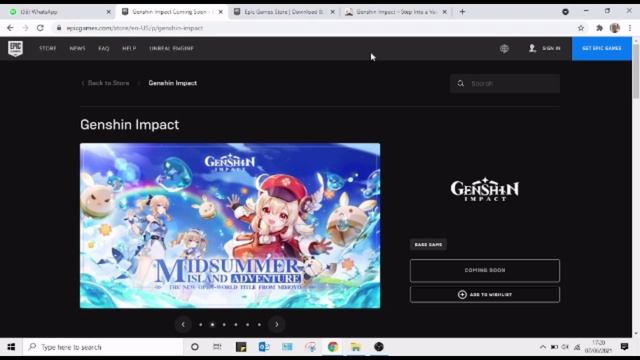Switch to Genshin Impact Step Into tab
The width and height of the screenshot is (640, 360).
[396, 12]
